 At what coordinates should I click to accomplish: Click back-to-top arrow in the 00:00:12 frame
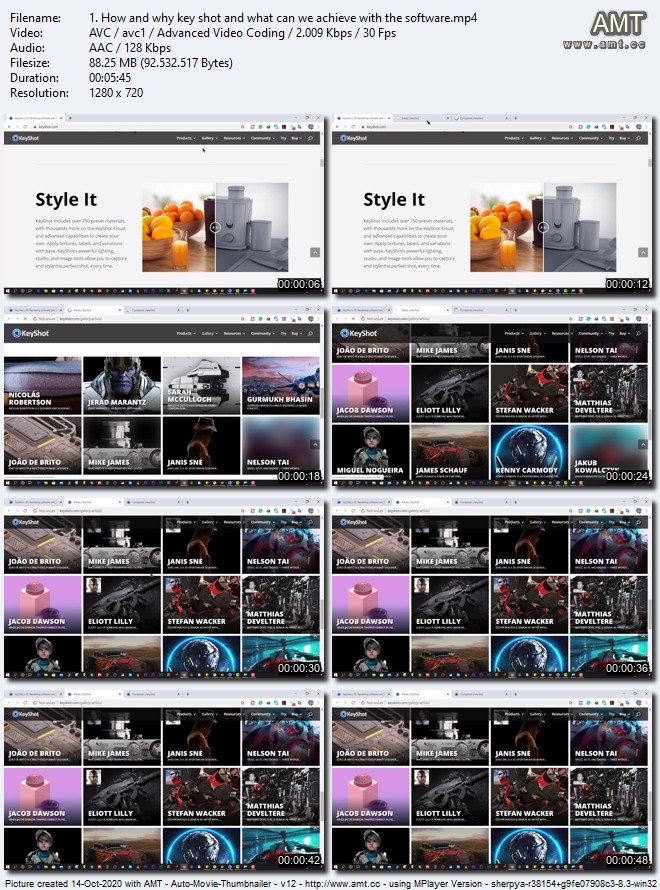click(x=643, y=252)
